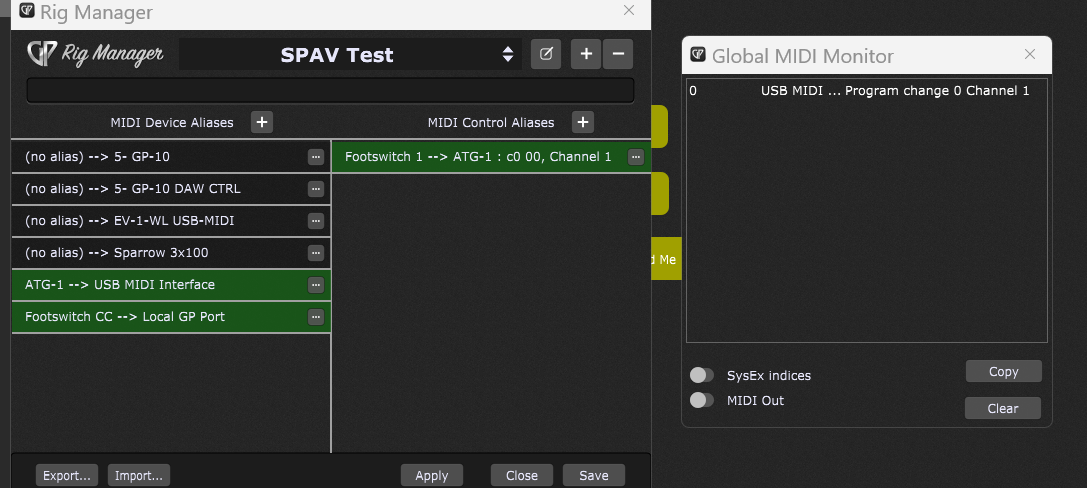Image resolution: width=1087 pixels, height=488 pixels.
Task: Select Footswitch CC --> Local GP Port row
Action: [171, 317]
